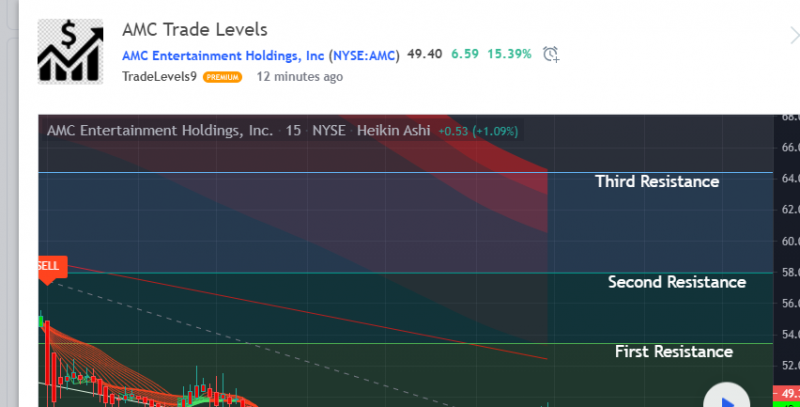800x407 pixels.
Task: Click the chart title AMC Entertainment Holdings, Inc.
Action: pyautogui.click(x=160, y=131)
